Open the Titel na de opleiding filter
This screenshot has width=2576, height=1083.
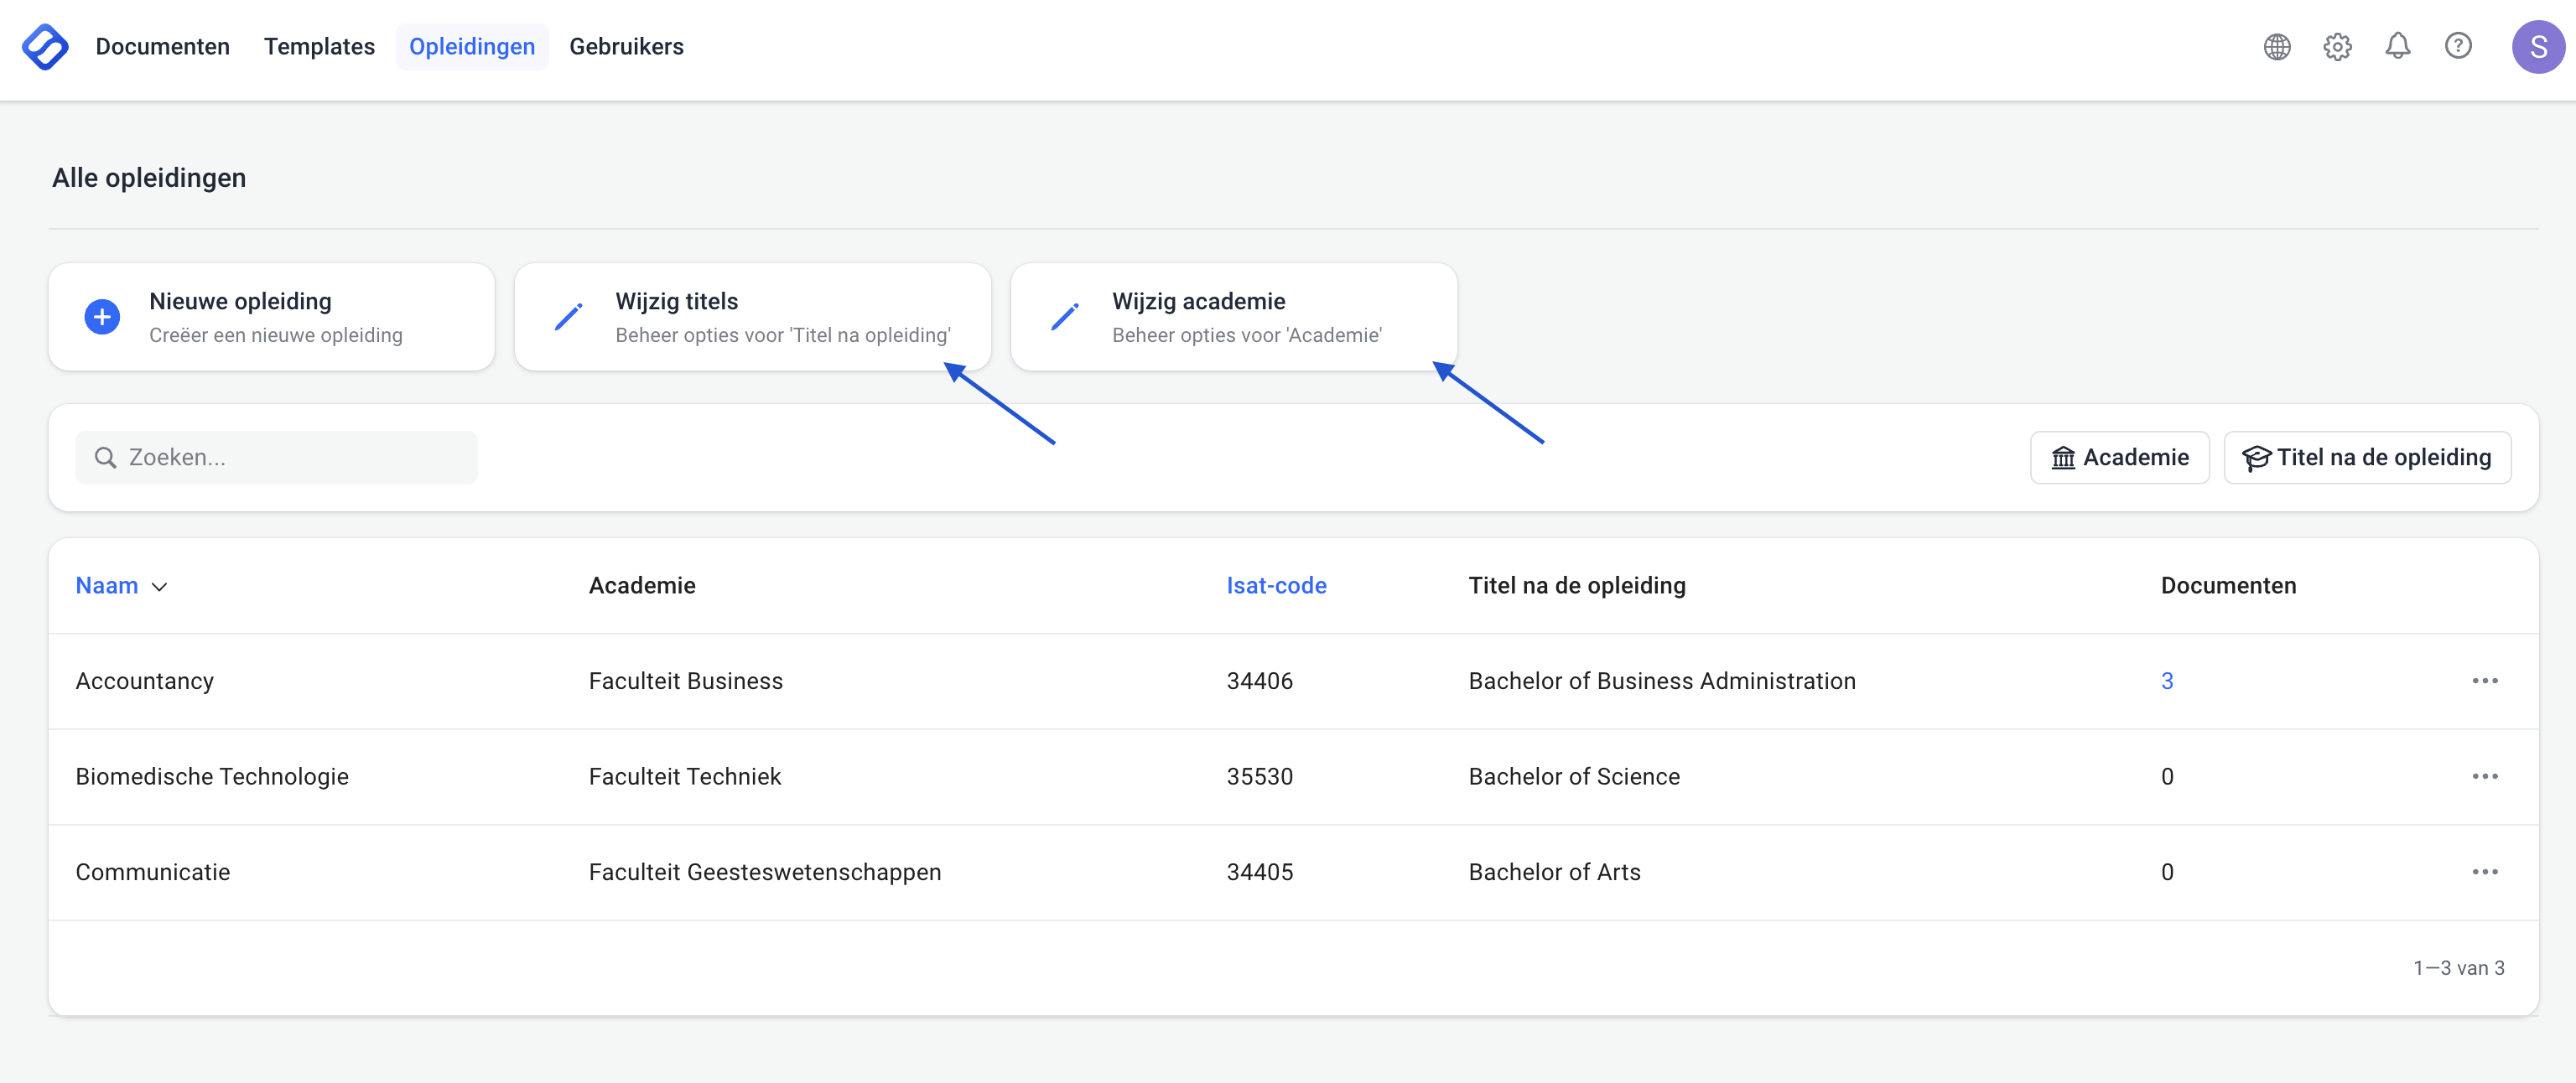click(x=2366, y=457)
